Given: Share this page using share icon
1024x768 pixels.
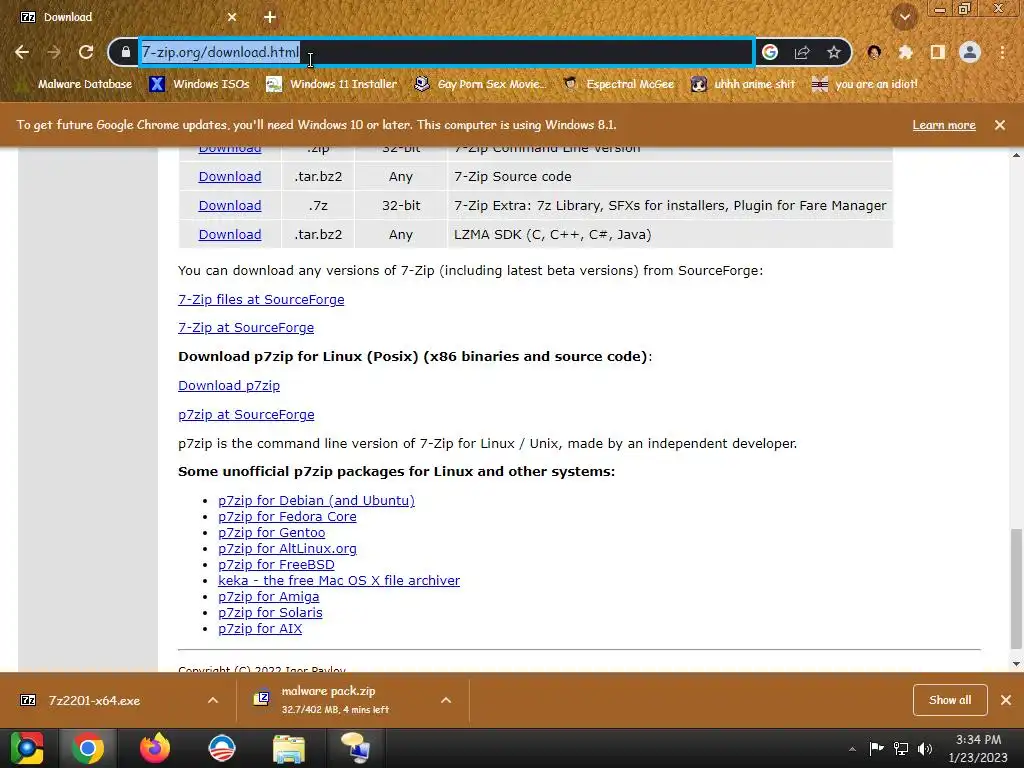Looking at the screenshot, I should tap(802, 52).
